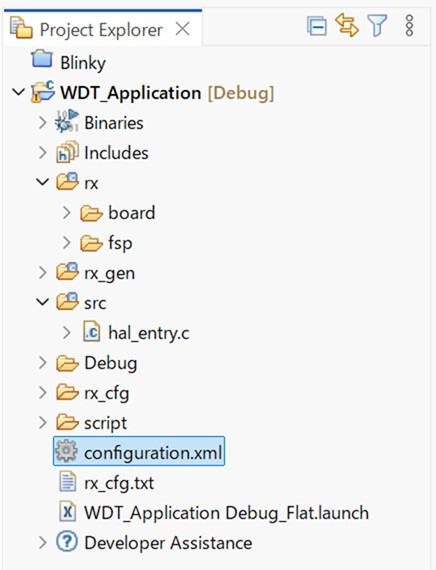Select the rx_cfg.txt file name
Image resolution: width=436 pixels, height=570 pixels.
click(119, 484)
